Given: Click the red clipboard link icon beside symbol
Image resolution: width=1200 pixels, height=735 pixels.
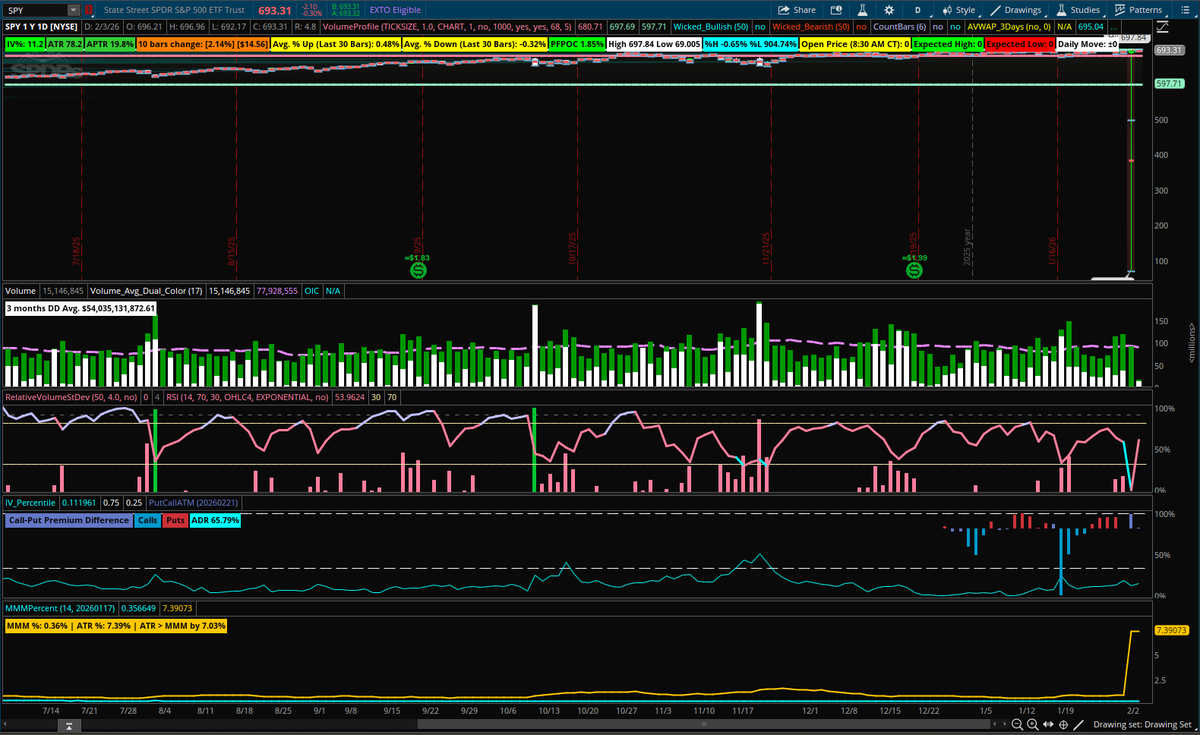Looking at the screenshot, I should (89, 10).
